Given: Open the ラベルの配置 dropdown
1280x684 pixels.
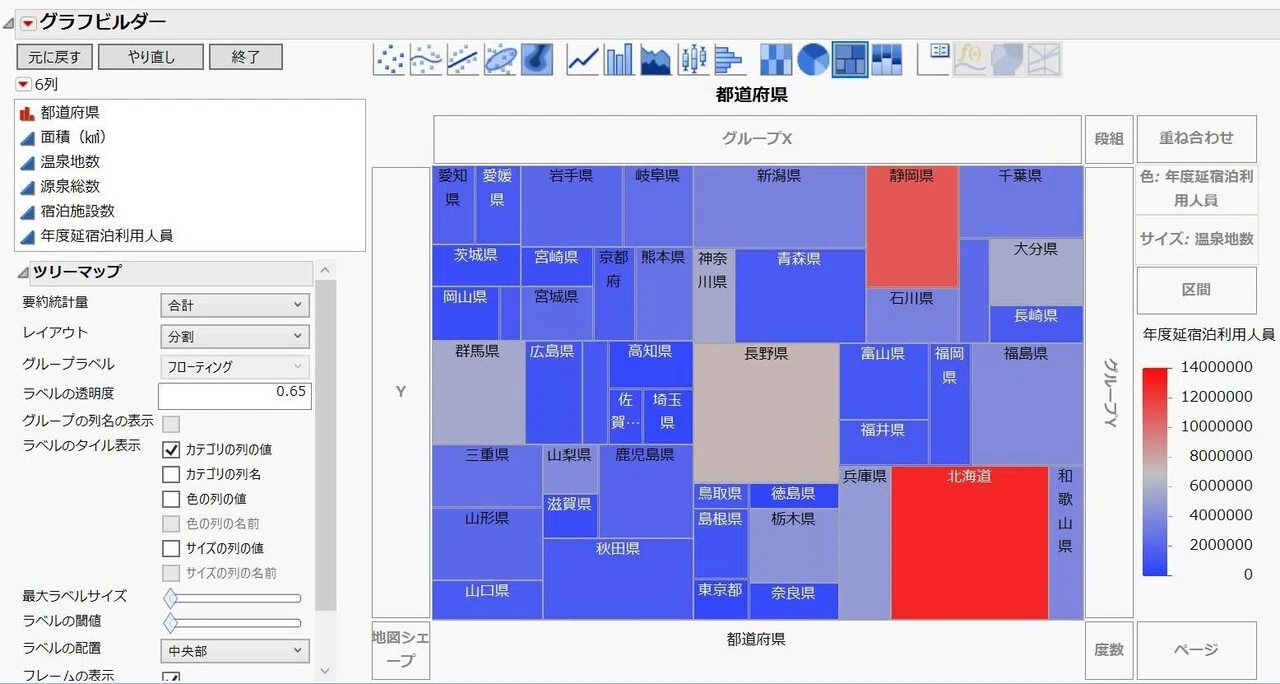Looking at the screenshot, I should point(235,651).
